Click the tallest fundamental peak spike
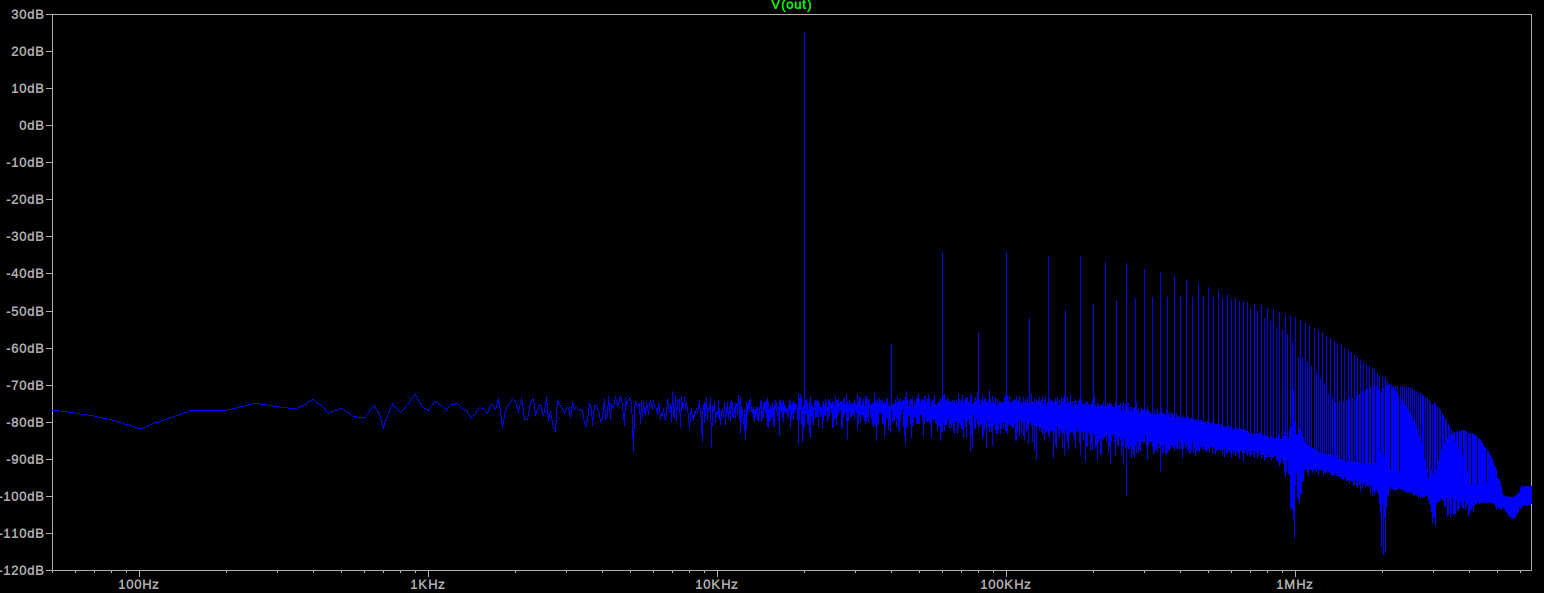The height and width of the screenshot is (593, 1544). click(x=804, y=215)
